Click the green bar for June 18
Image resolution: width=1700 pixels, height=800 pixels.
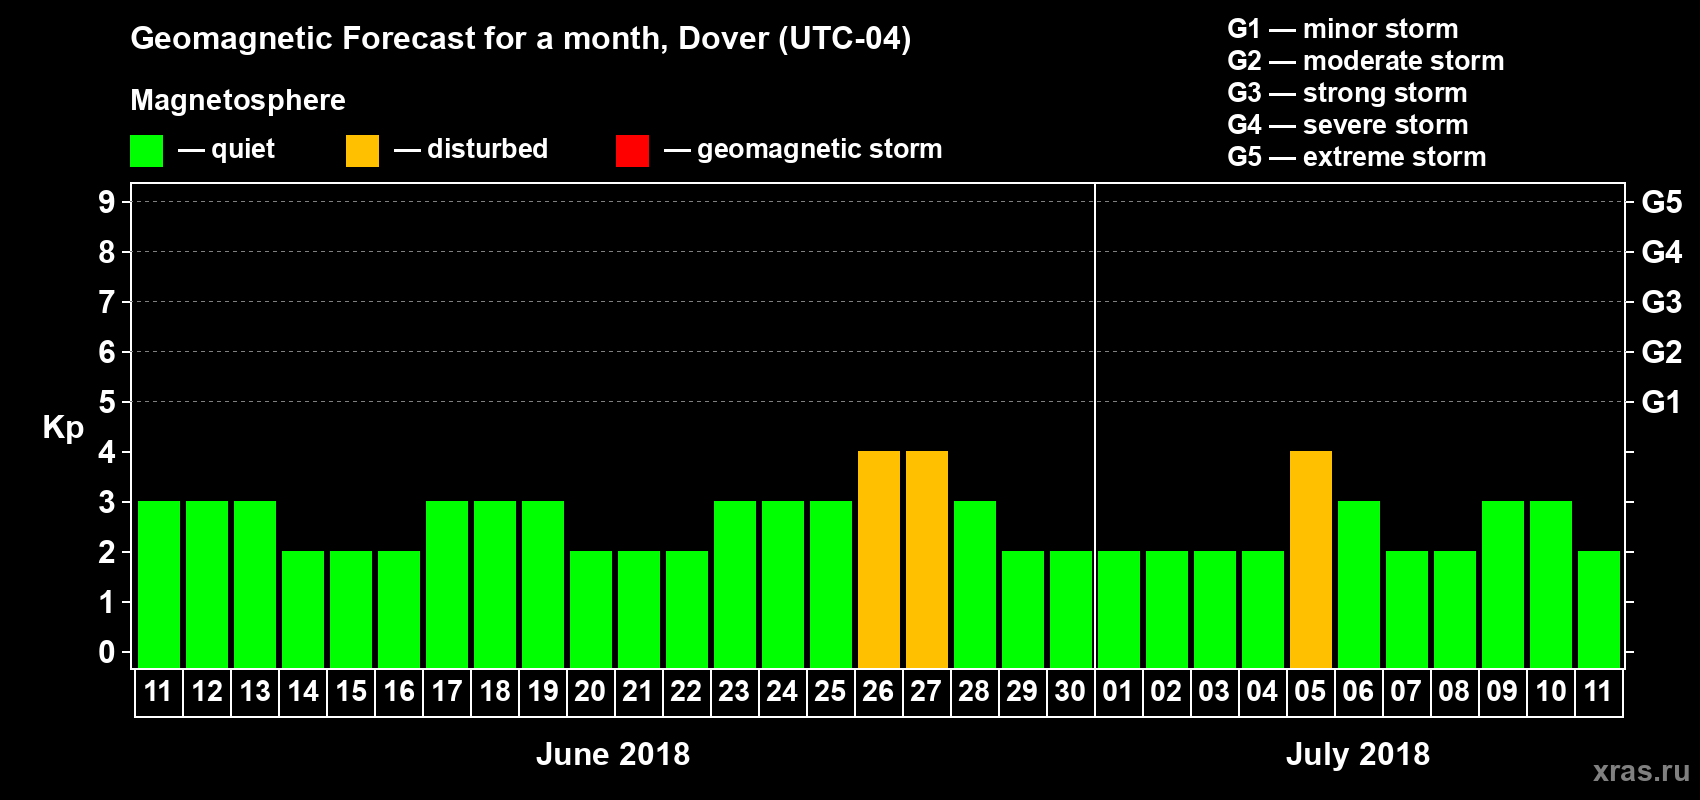coord(495,585)
